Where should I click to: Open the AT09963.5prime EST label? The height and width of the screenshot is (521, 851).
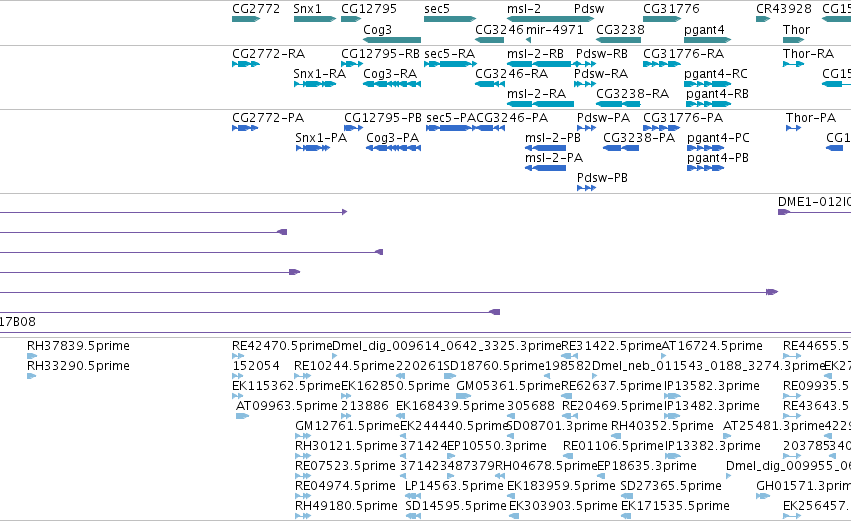[287, 406]
